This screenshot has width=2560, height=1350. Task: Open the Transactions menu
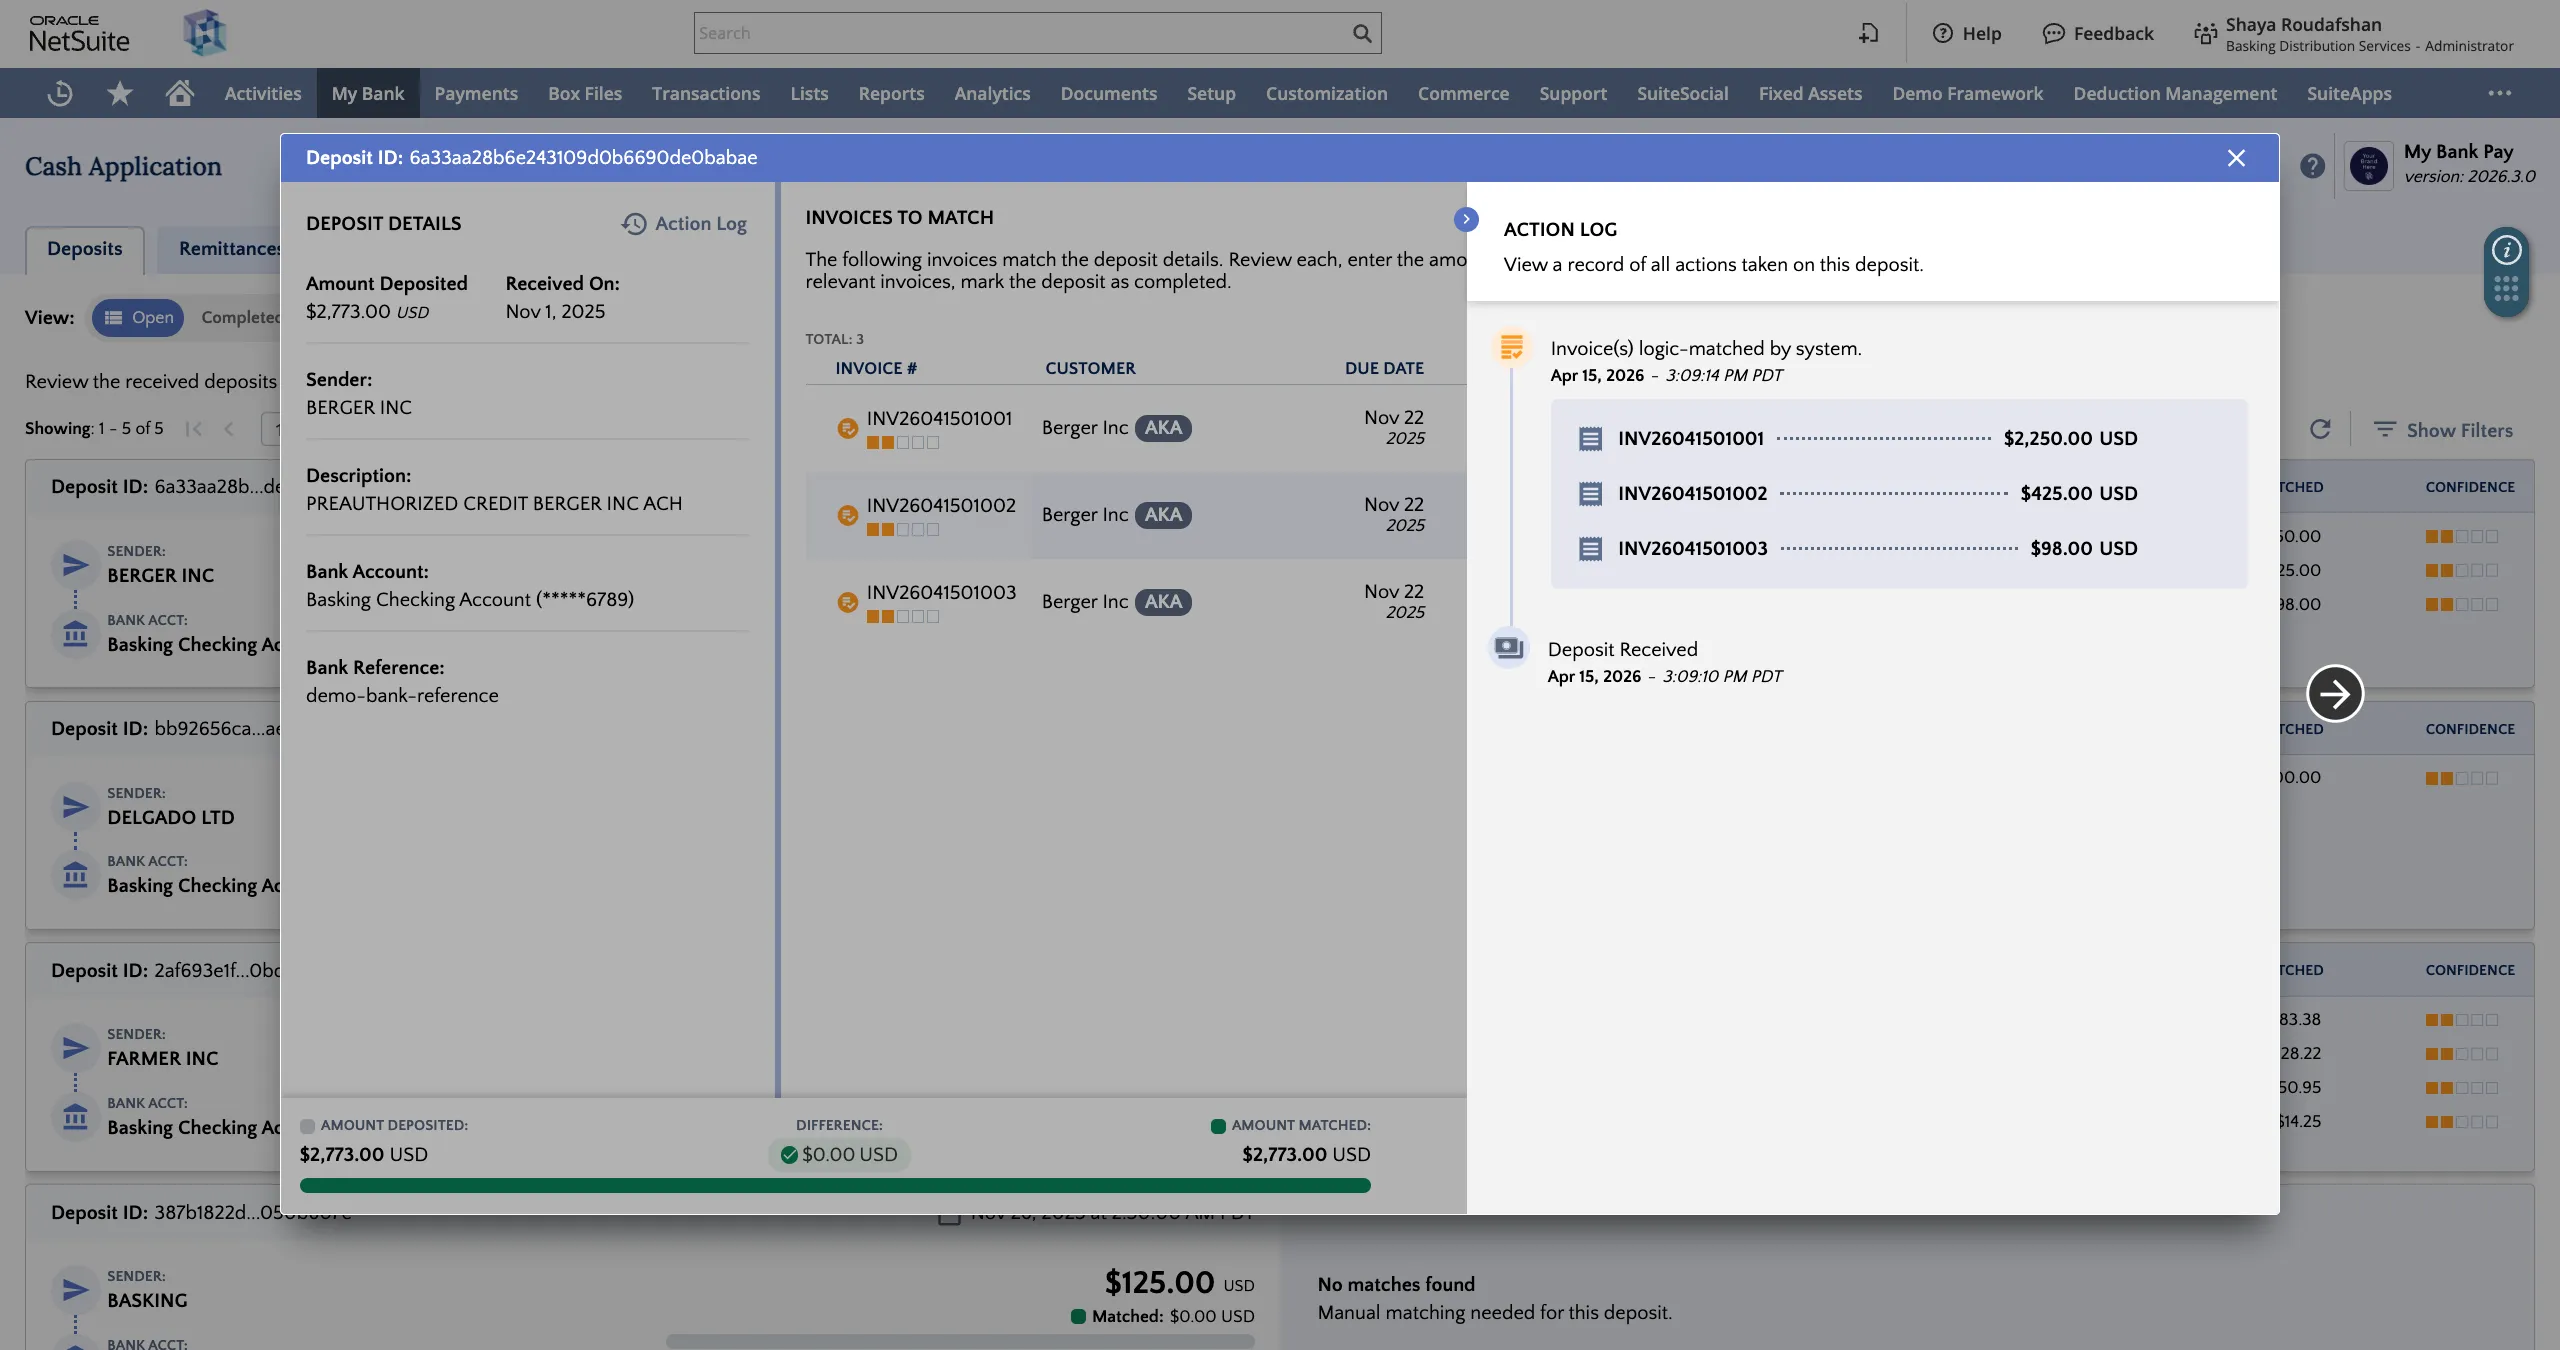(706, 93)
